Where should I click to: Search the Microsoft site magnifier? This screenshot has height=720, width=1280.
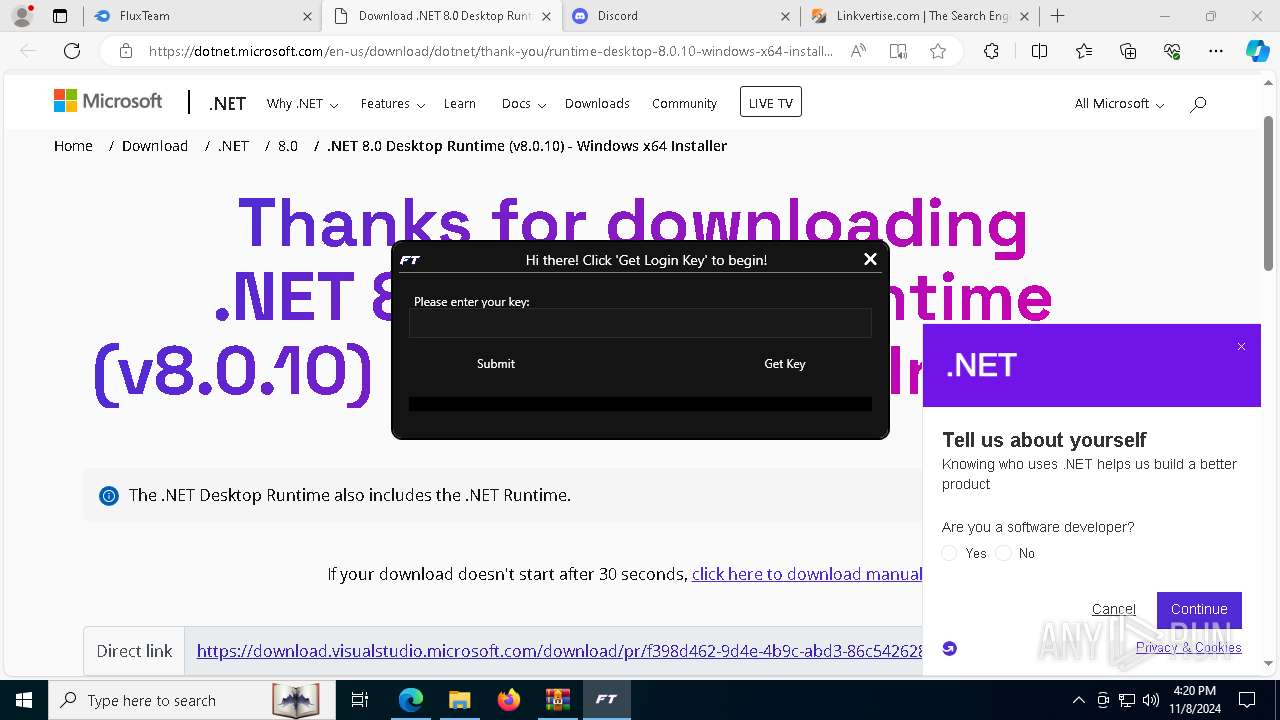tap(1198, 104)
